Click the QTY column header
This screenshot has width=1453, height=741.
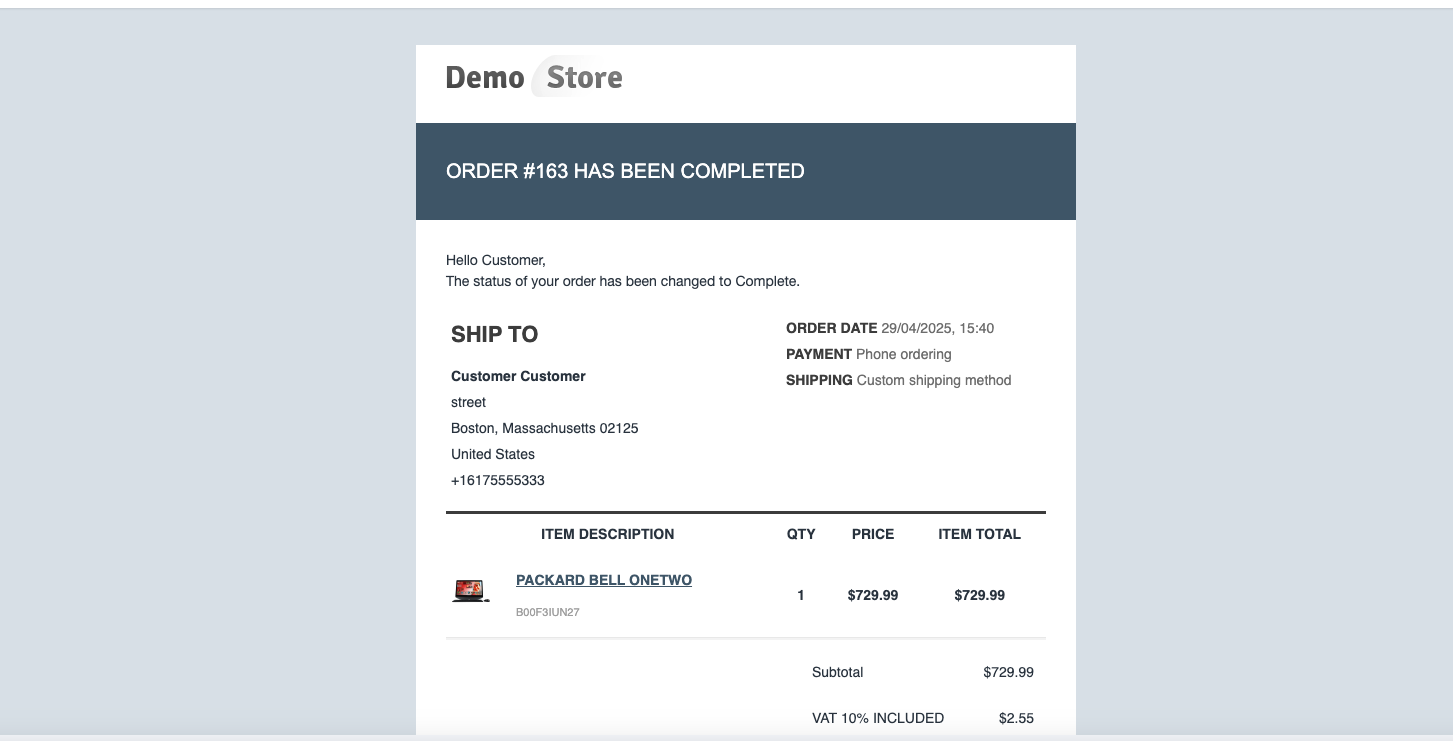801,534
